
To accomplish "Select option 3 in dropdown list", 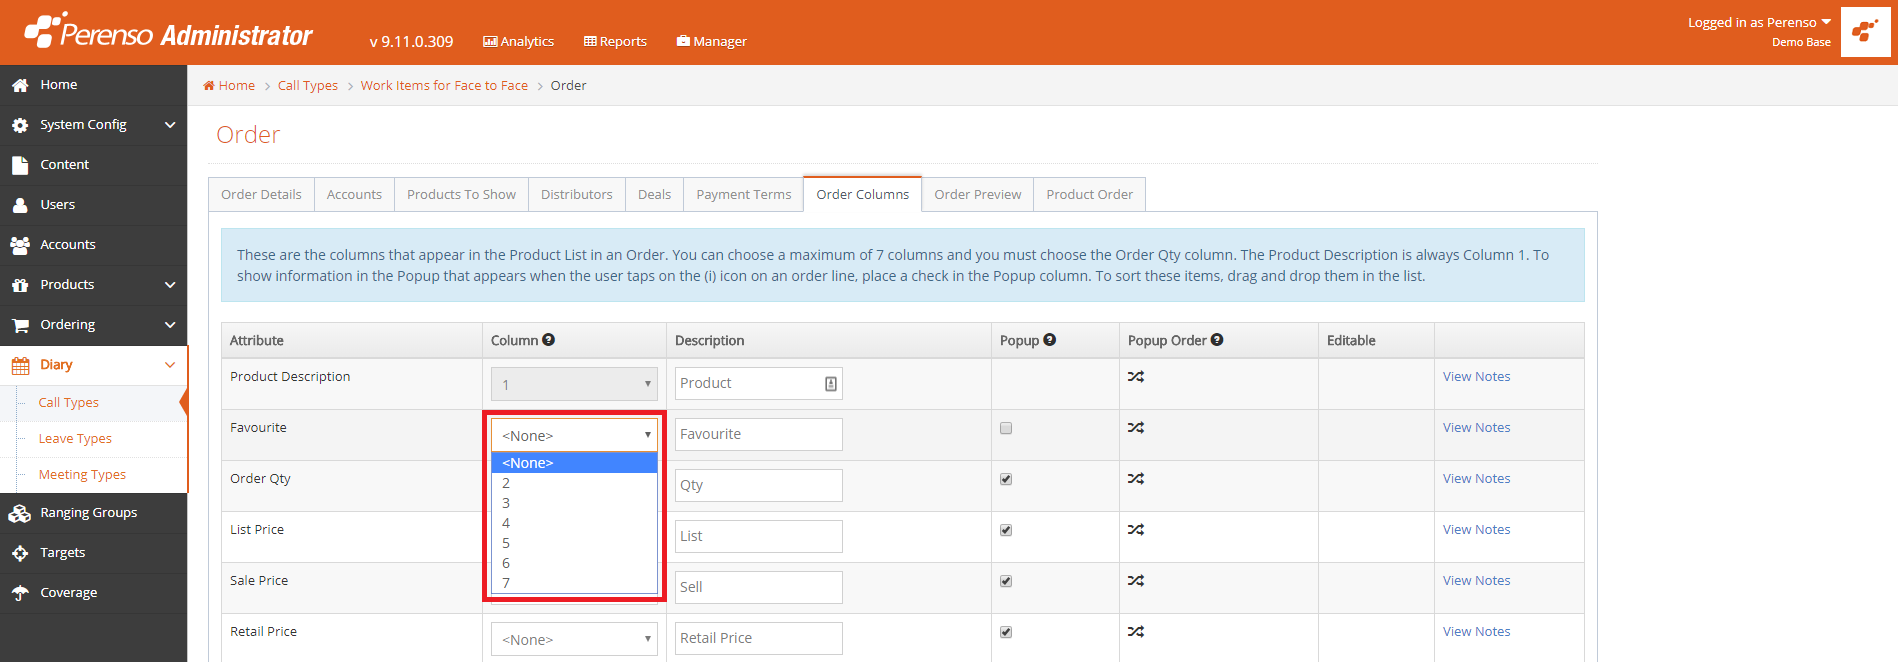I will (x=574, y=503).
